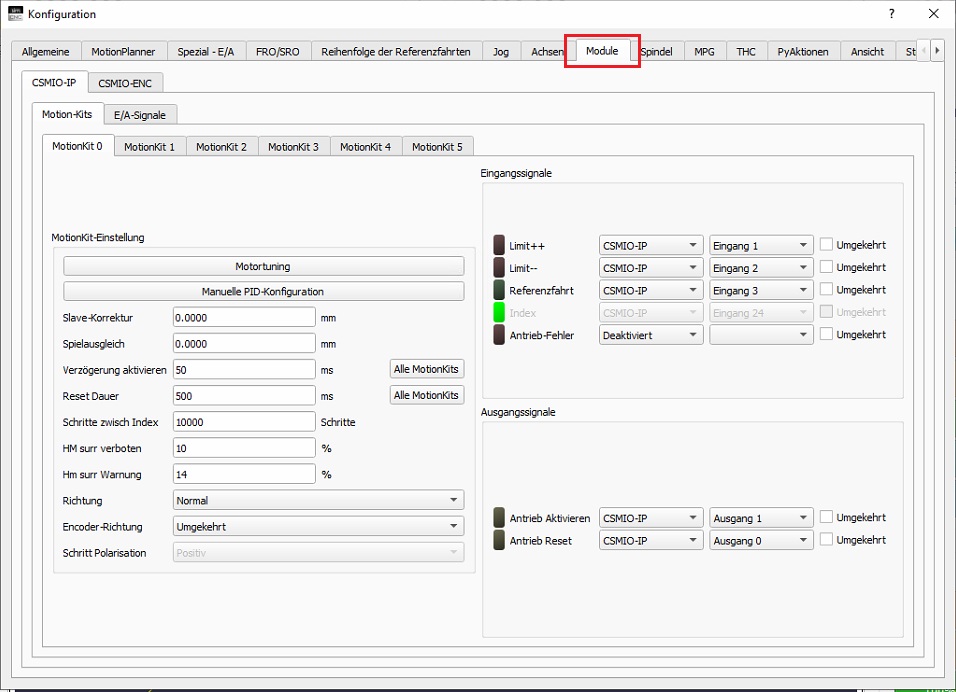Image resolution: width=956 pixels, height=692 pixels.
Task: Toggle Umgekehrt for Referenzfahrt input
Action: (x=826, y=290)
